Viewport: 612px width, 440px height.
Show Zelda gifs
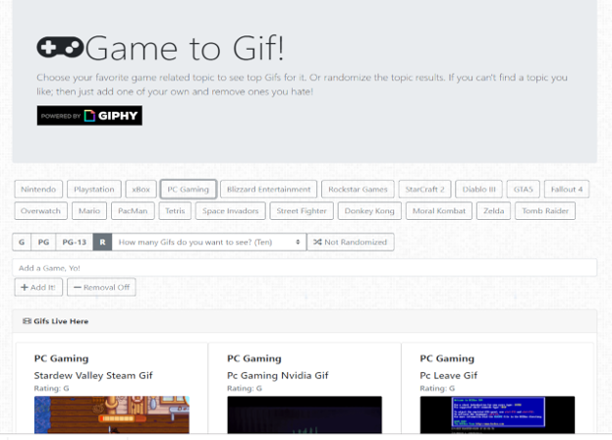pyautogui.click(x=494, y=211)
